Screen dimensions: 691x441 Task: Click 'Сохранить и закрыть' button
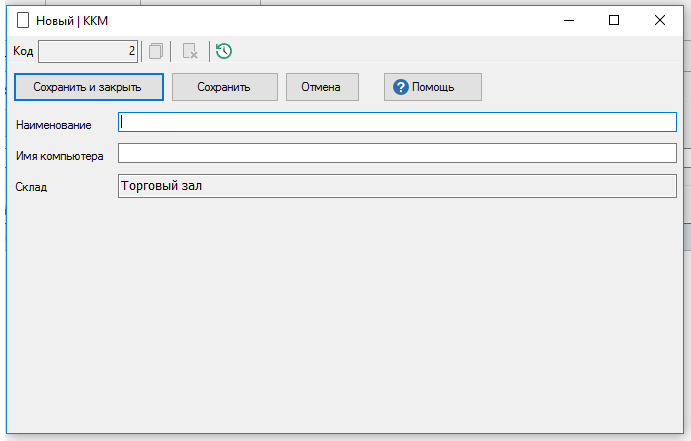[x=89, y=87]
